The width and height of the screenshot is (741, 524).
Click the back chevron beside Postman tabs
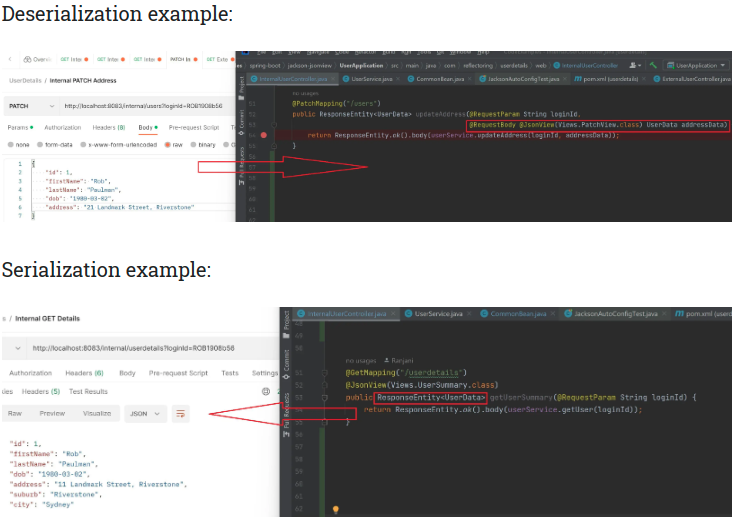coord(10,60)
